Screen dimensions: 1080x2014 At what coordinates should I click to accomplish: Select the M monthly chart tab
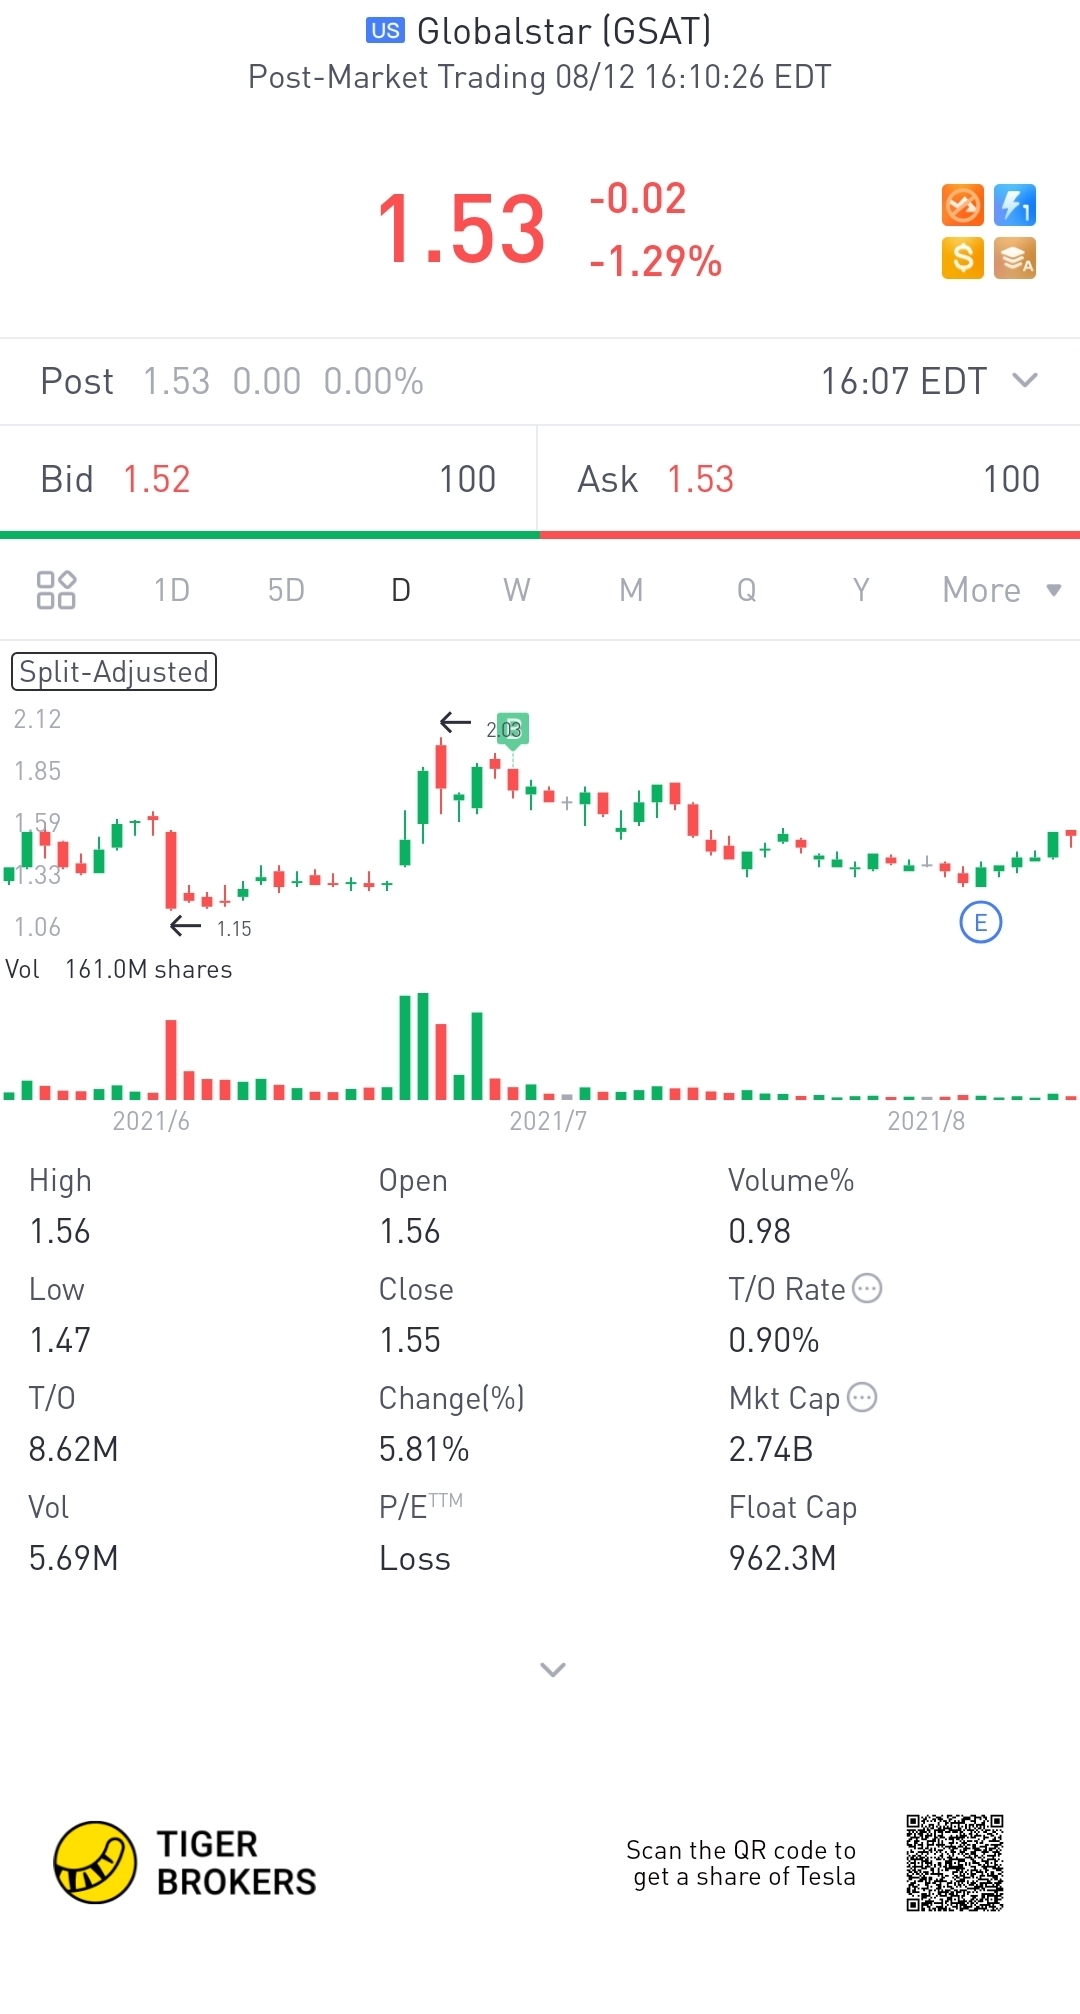click(x=631, y=590)
